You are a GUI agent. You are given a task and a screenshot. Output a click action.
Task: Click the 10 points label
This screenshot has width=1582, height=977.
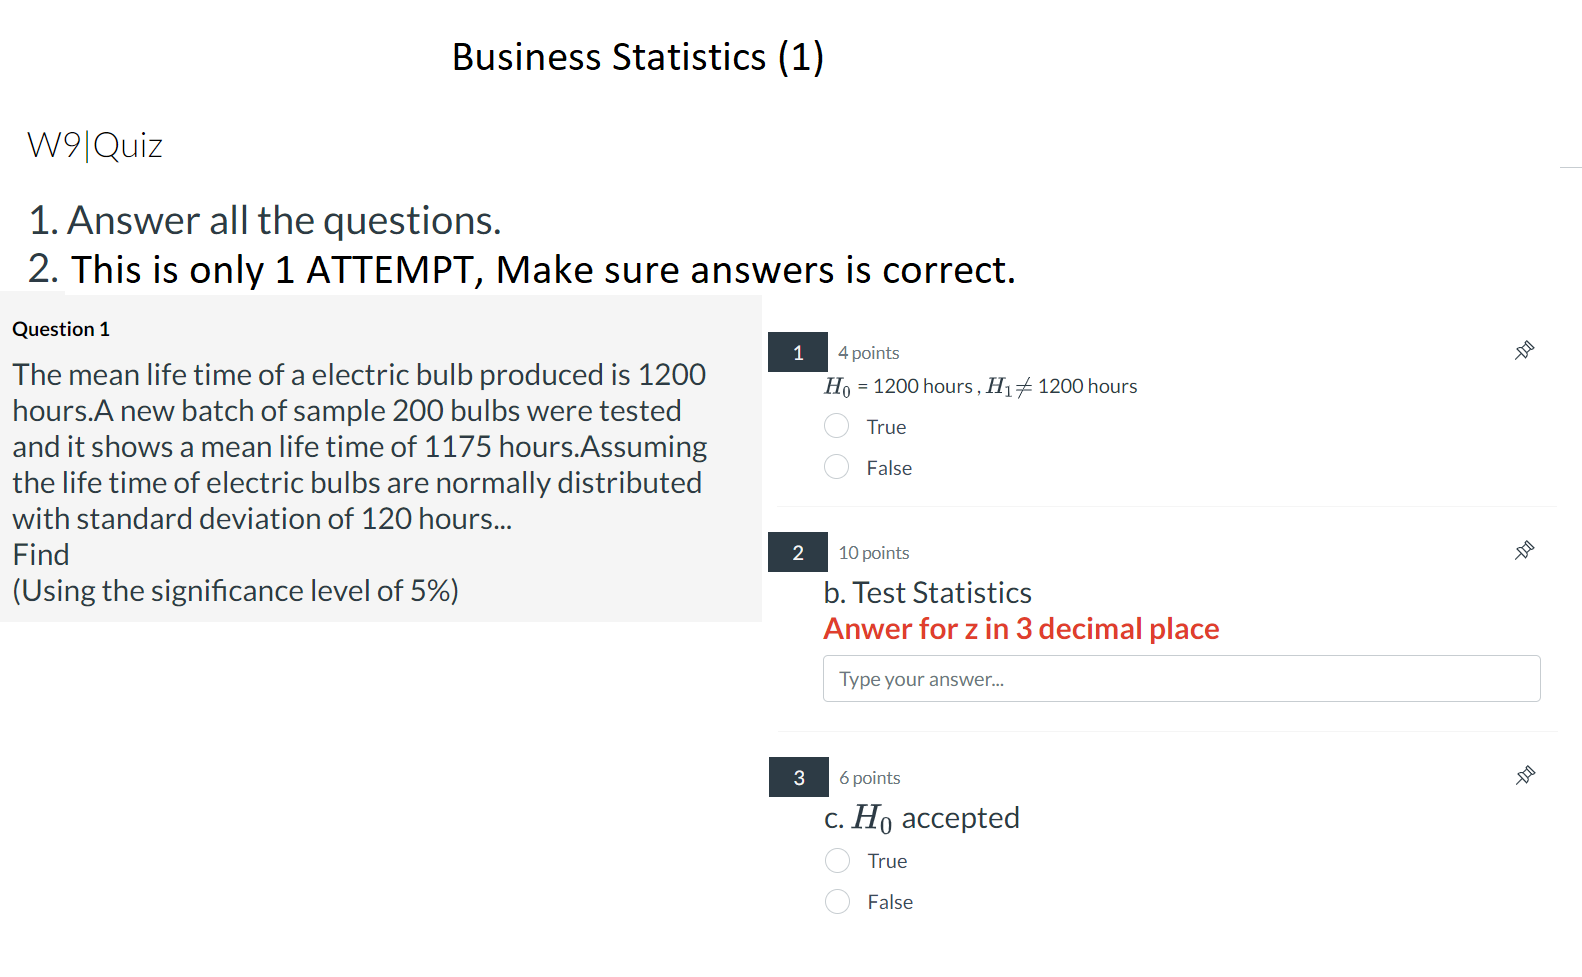pos(873,552)
